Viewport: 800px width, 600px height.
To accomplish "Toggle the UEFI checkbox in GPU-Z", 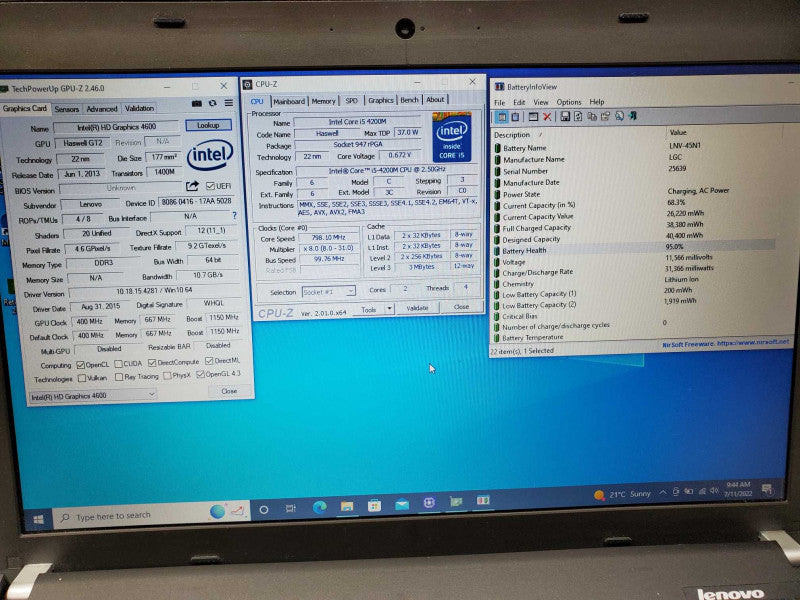I will tap(210, 186).
